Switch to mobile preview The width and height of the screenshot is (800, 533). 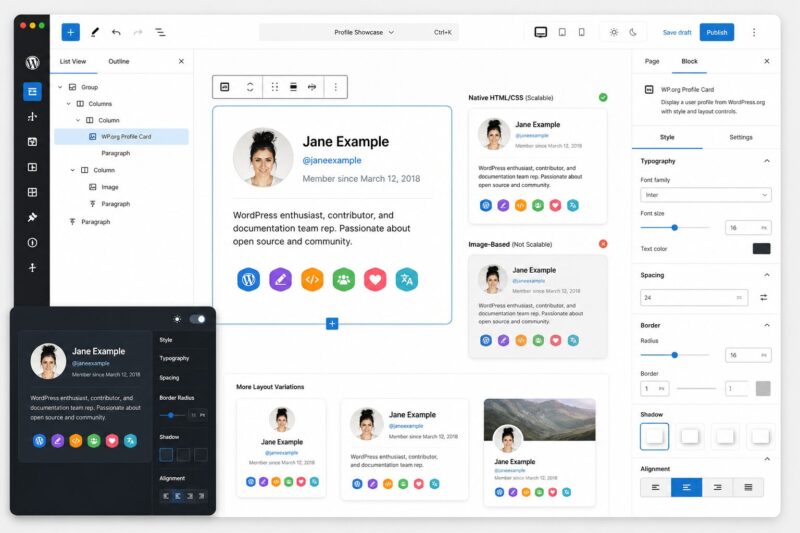click(x=582, y=32)
